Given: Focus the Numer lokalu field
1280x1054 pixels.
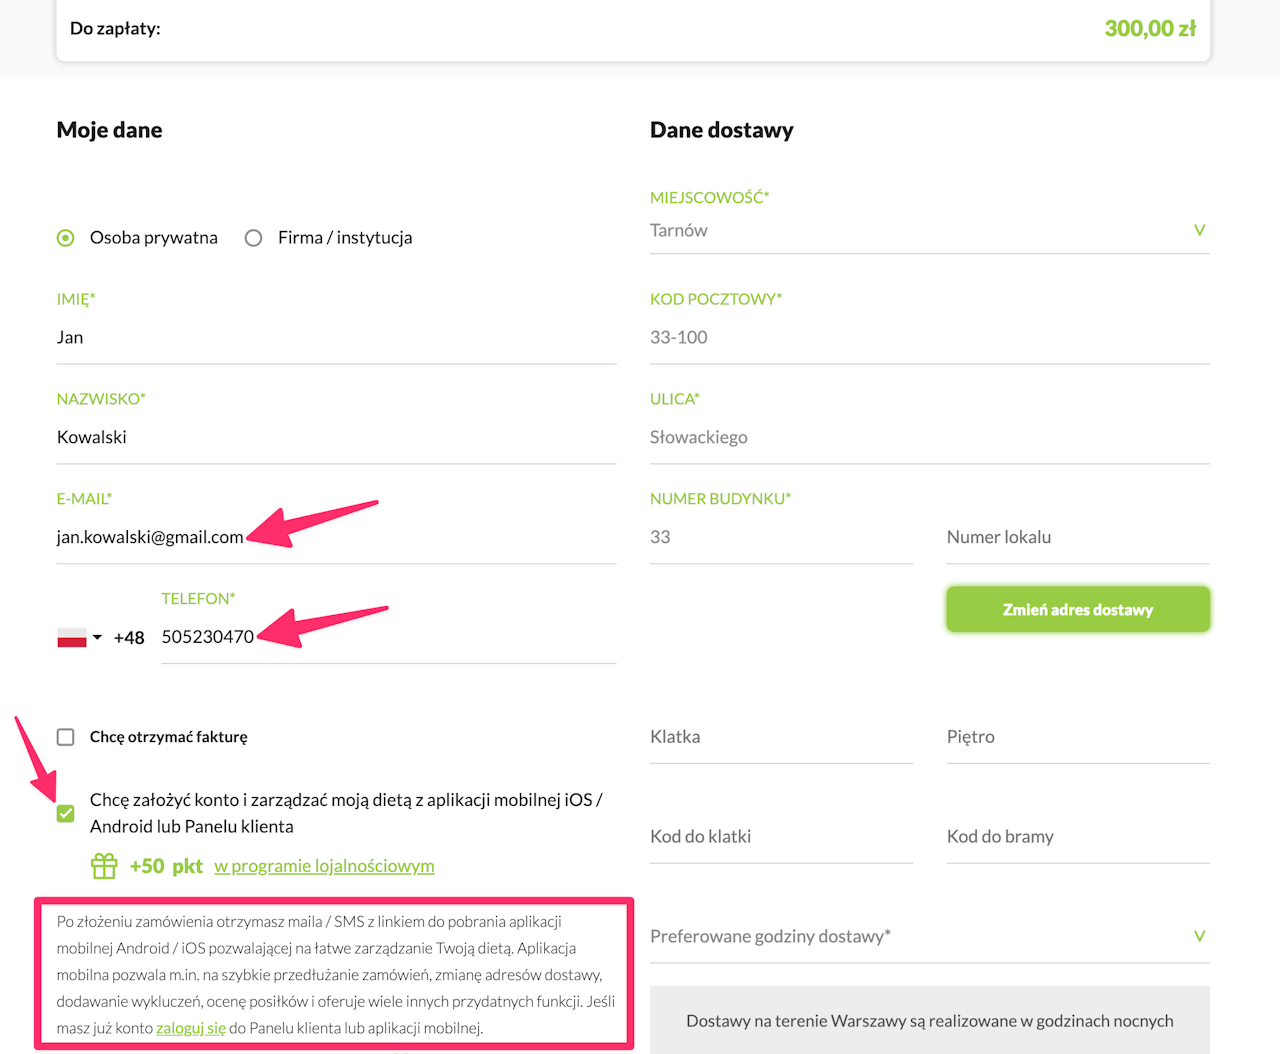Looking at the screenshot, I should pyautogui.click(x=1078, y=538).
